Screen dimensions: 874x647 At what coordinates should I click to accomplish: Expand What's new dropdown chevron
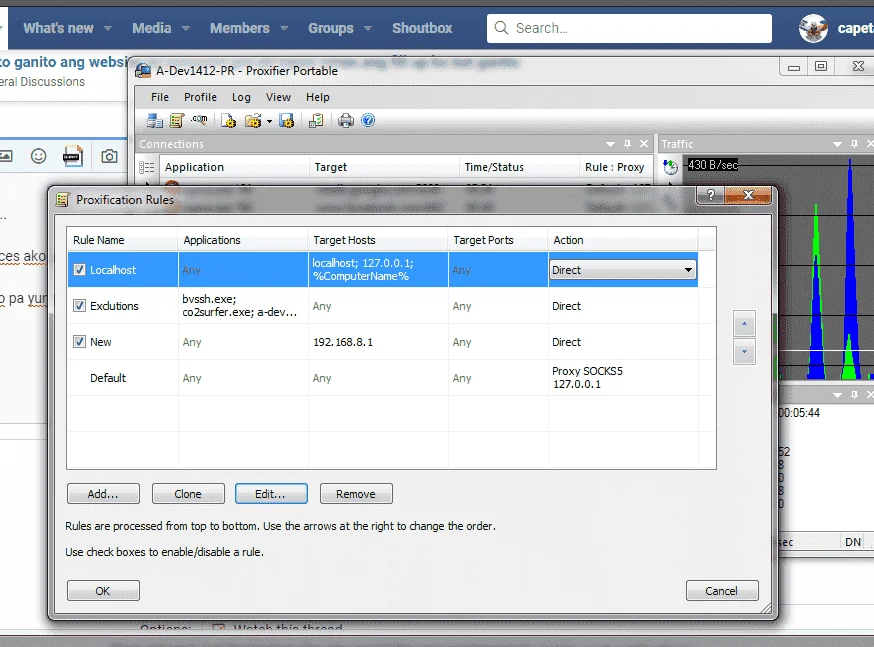pyautogui.click(x=108, y=28)
